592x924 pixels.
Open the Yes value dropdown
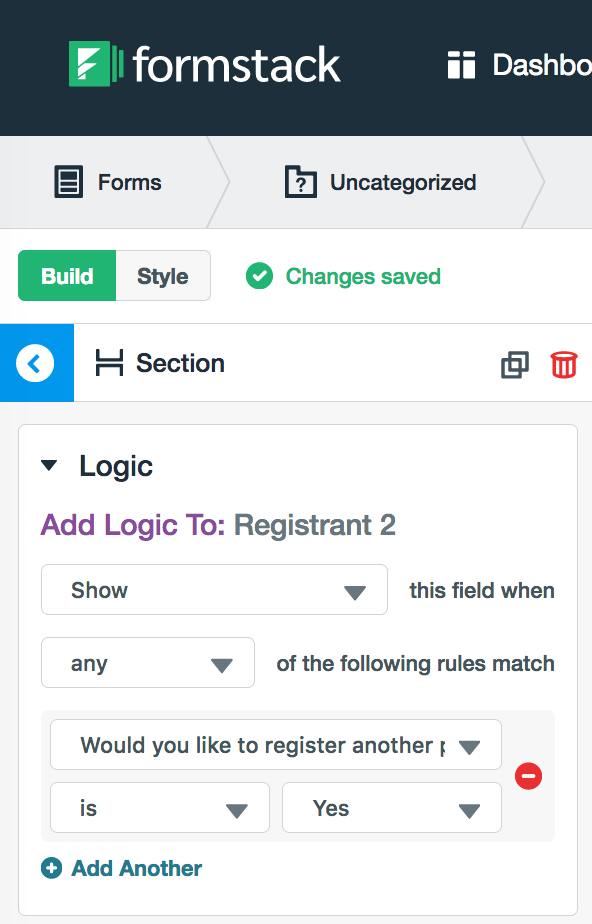pyautogui.click(x=392, y=808)
